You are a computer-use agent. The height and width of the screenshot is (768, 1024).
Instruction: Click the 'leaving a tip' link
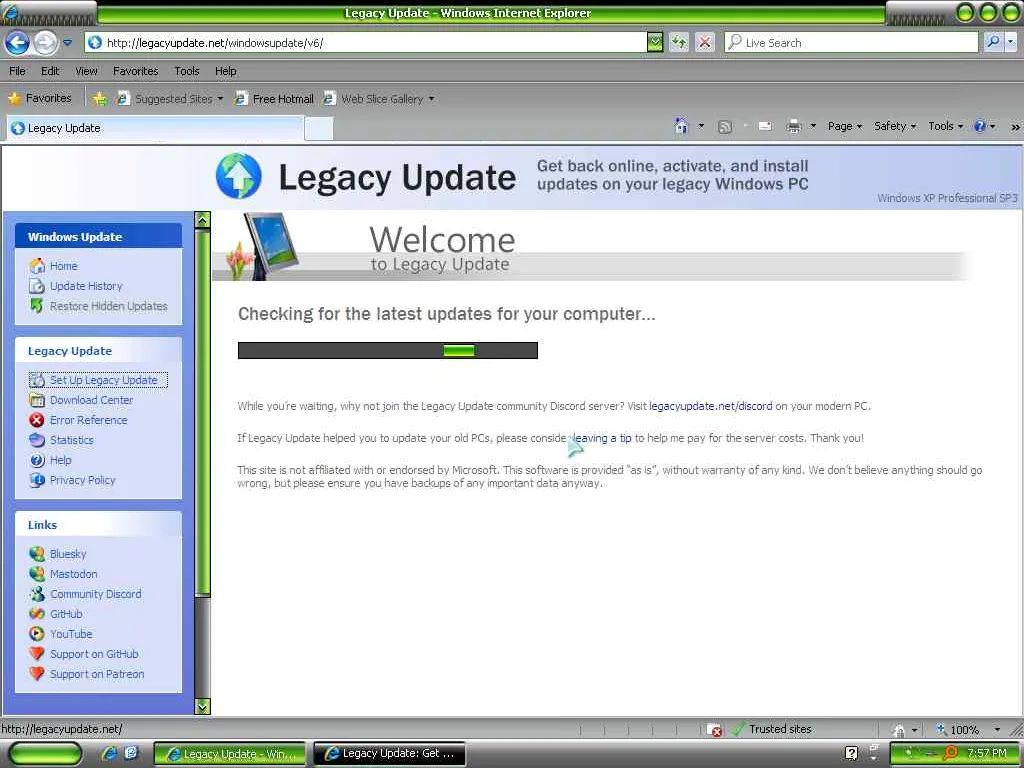[601, 438]
